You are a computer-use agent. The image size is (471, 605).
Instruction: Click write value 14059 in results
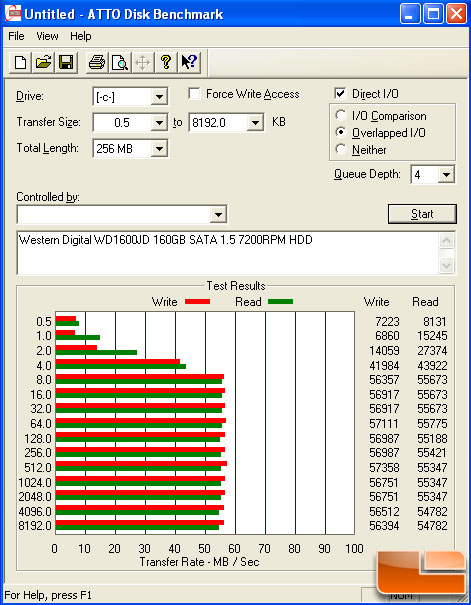pos(385,351)
